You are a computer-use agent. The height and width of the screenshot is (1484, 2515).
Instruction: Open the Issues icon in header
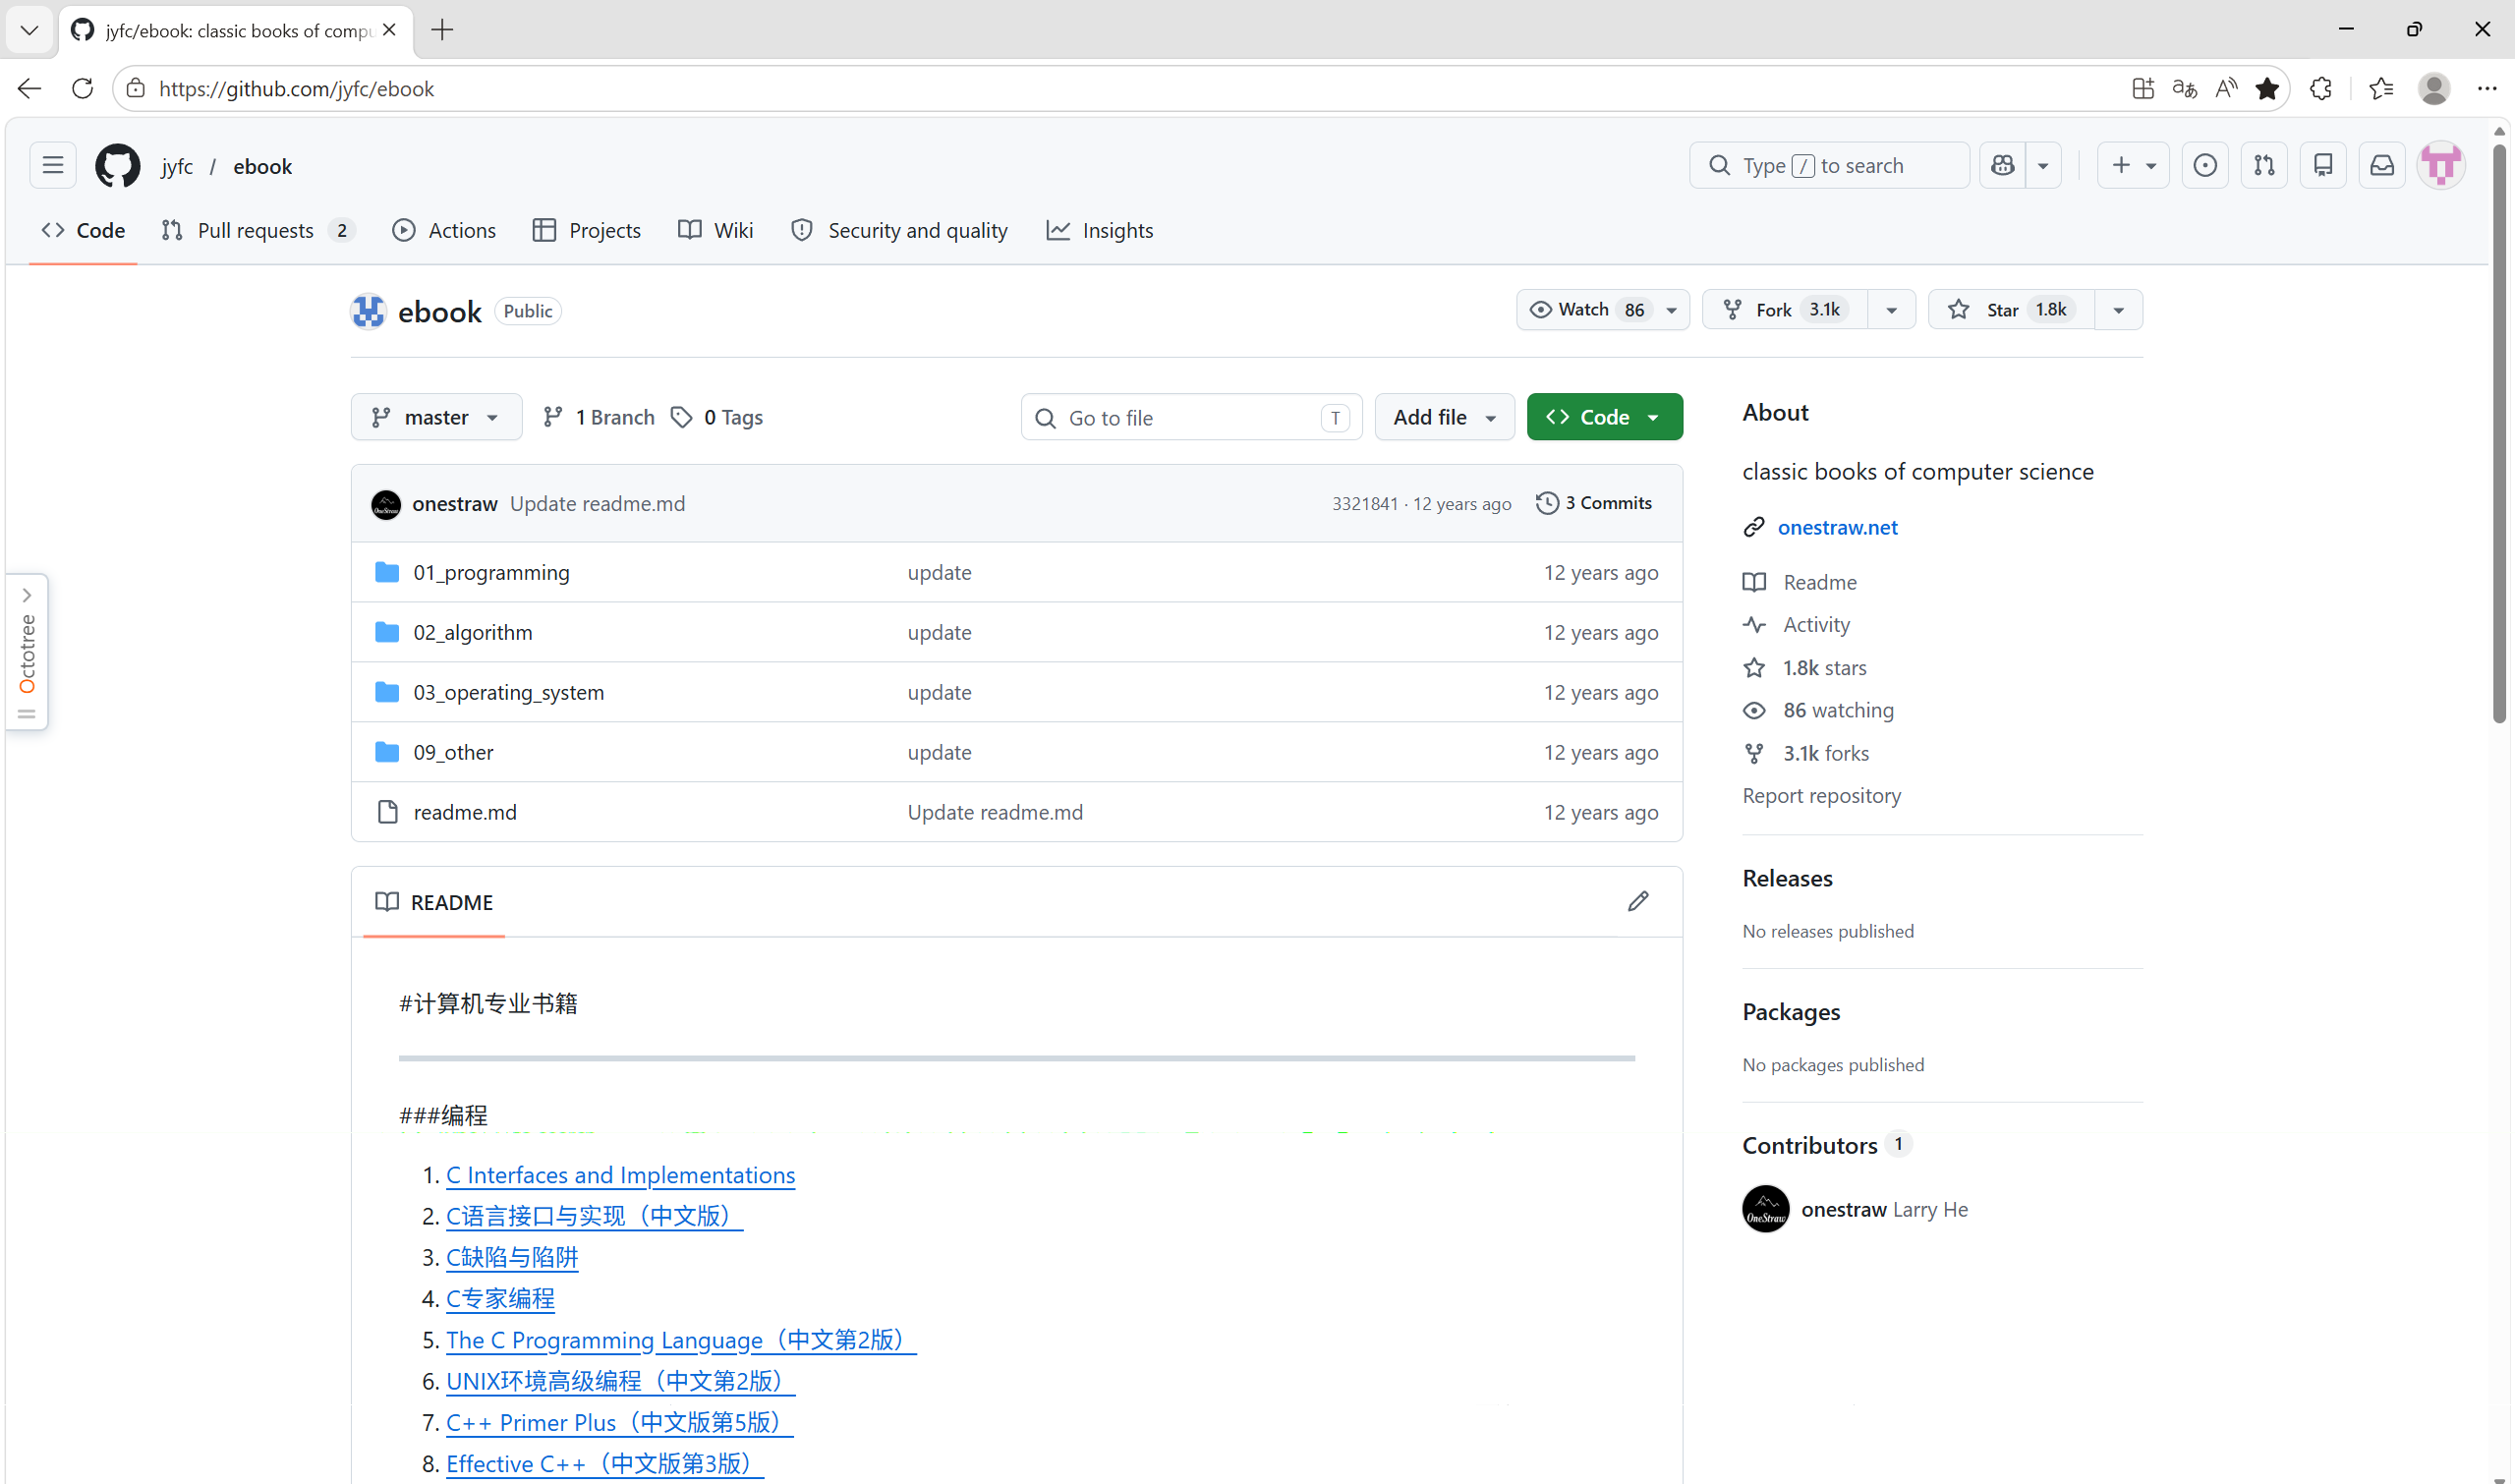pos(2205,166)
